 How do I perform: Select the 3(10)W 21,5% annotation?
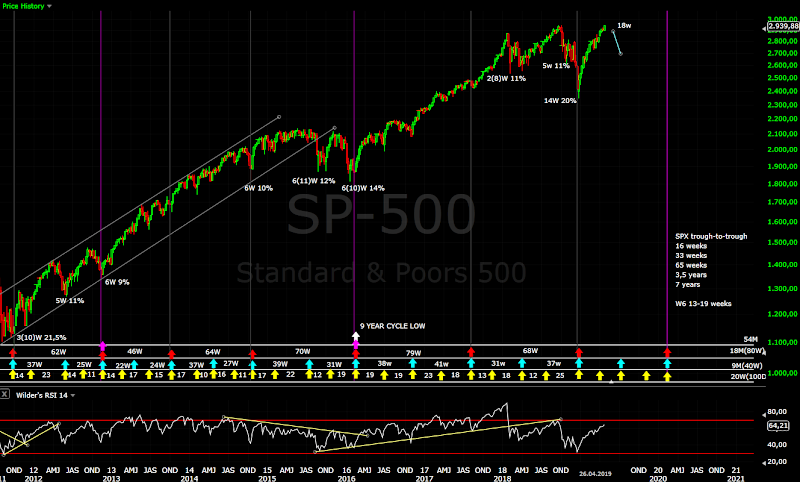point(41,337)
